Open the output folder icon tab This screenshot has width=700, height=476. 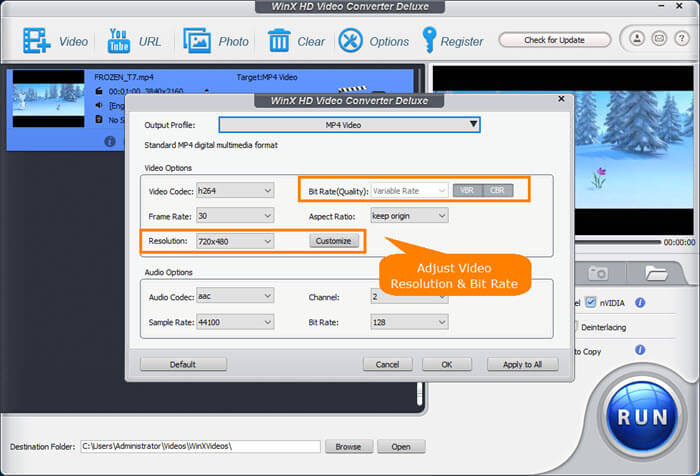[656, 272]
